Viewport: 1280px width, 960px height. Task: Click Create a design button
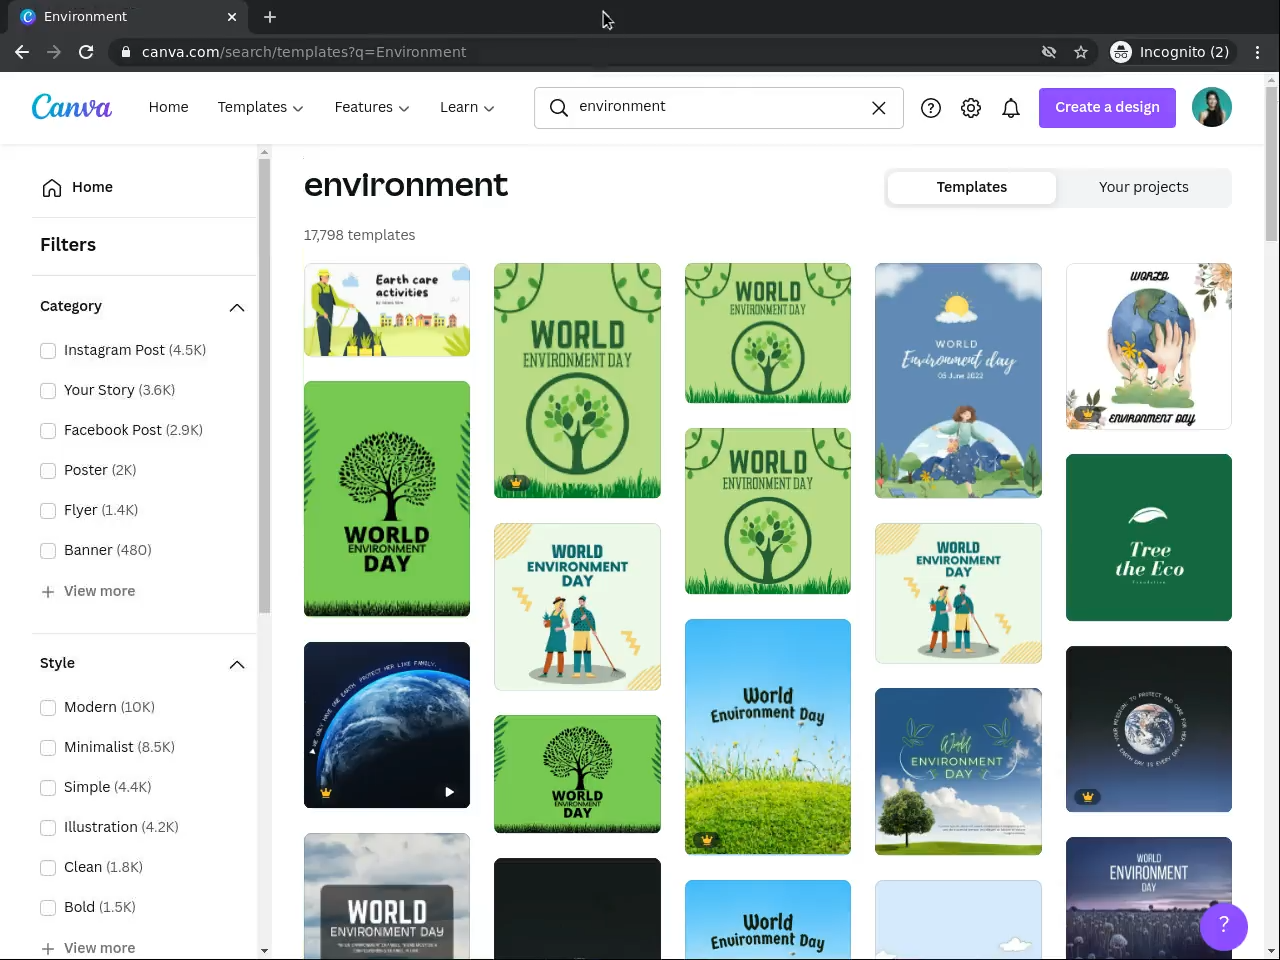(1107, 107)
